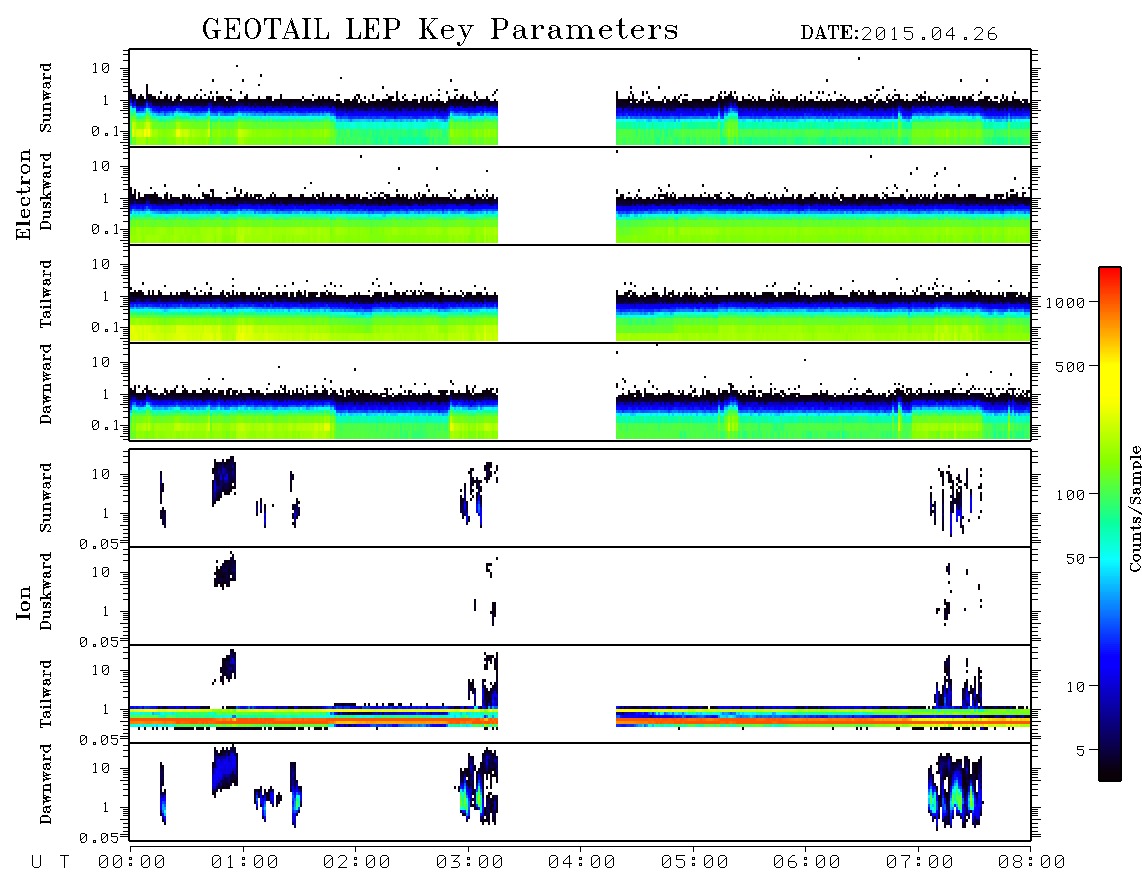Select the Electron 'Sunward' panel label
This screenshot has width=1142, height=880.
click(x=46, y=98)
